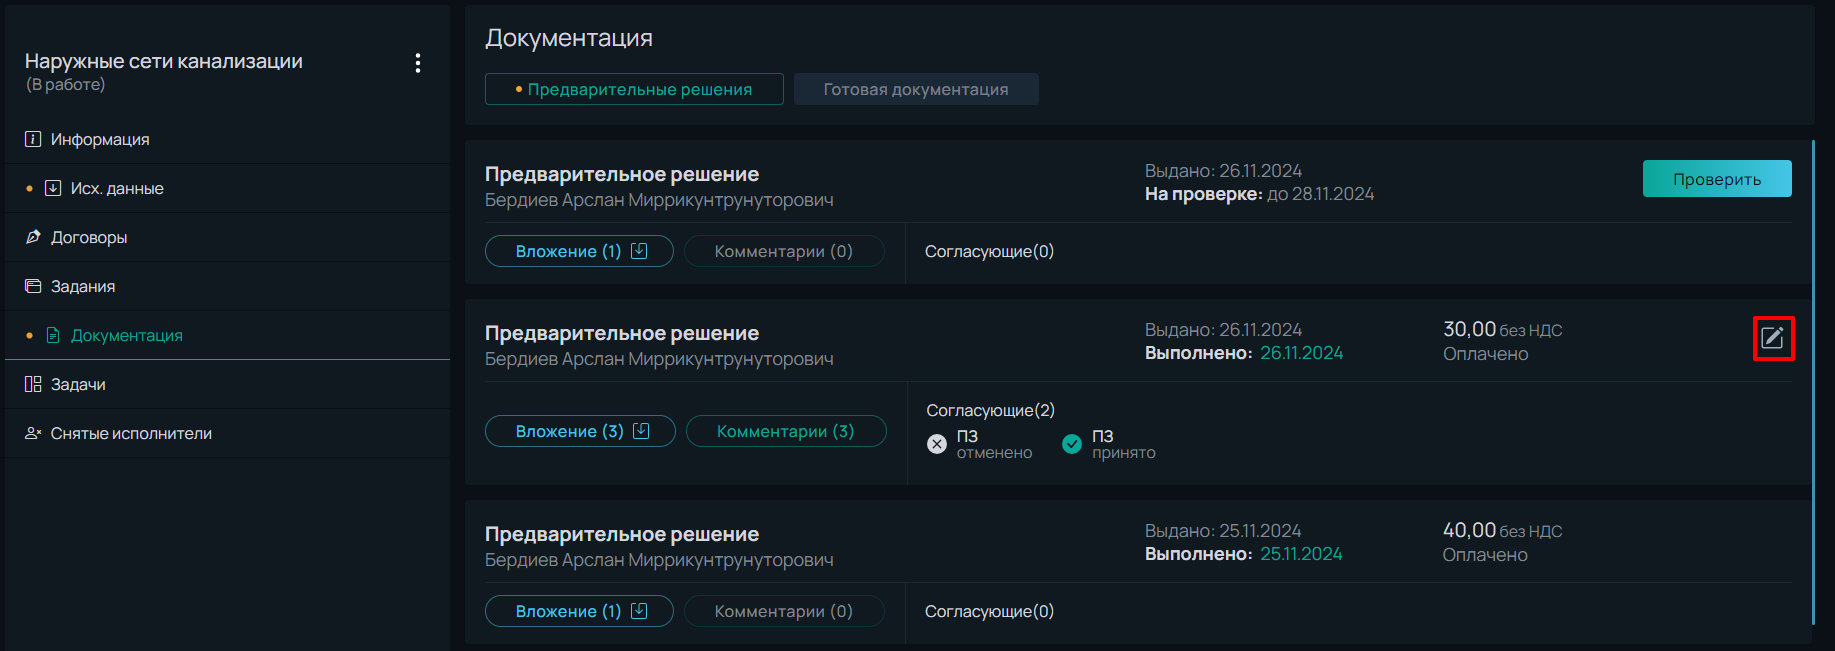Screen dimensions: 1835x651
Task: Click the vertical scrollbar on right edge
Action: 1813,382
